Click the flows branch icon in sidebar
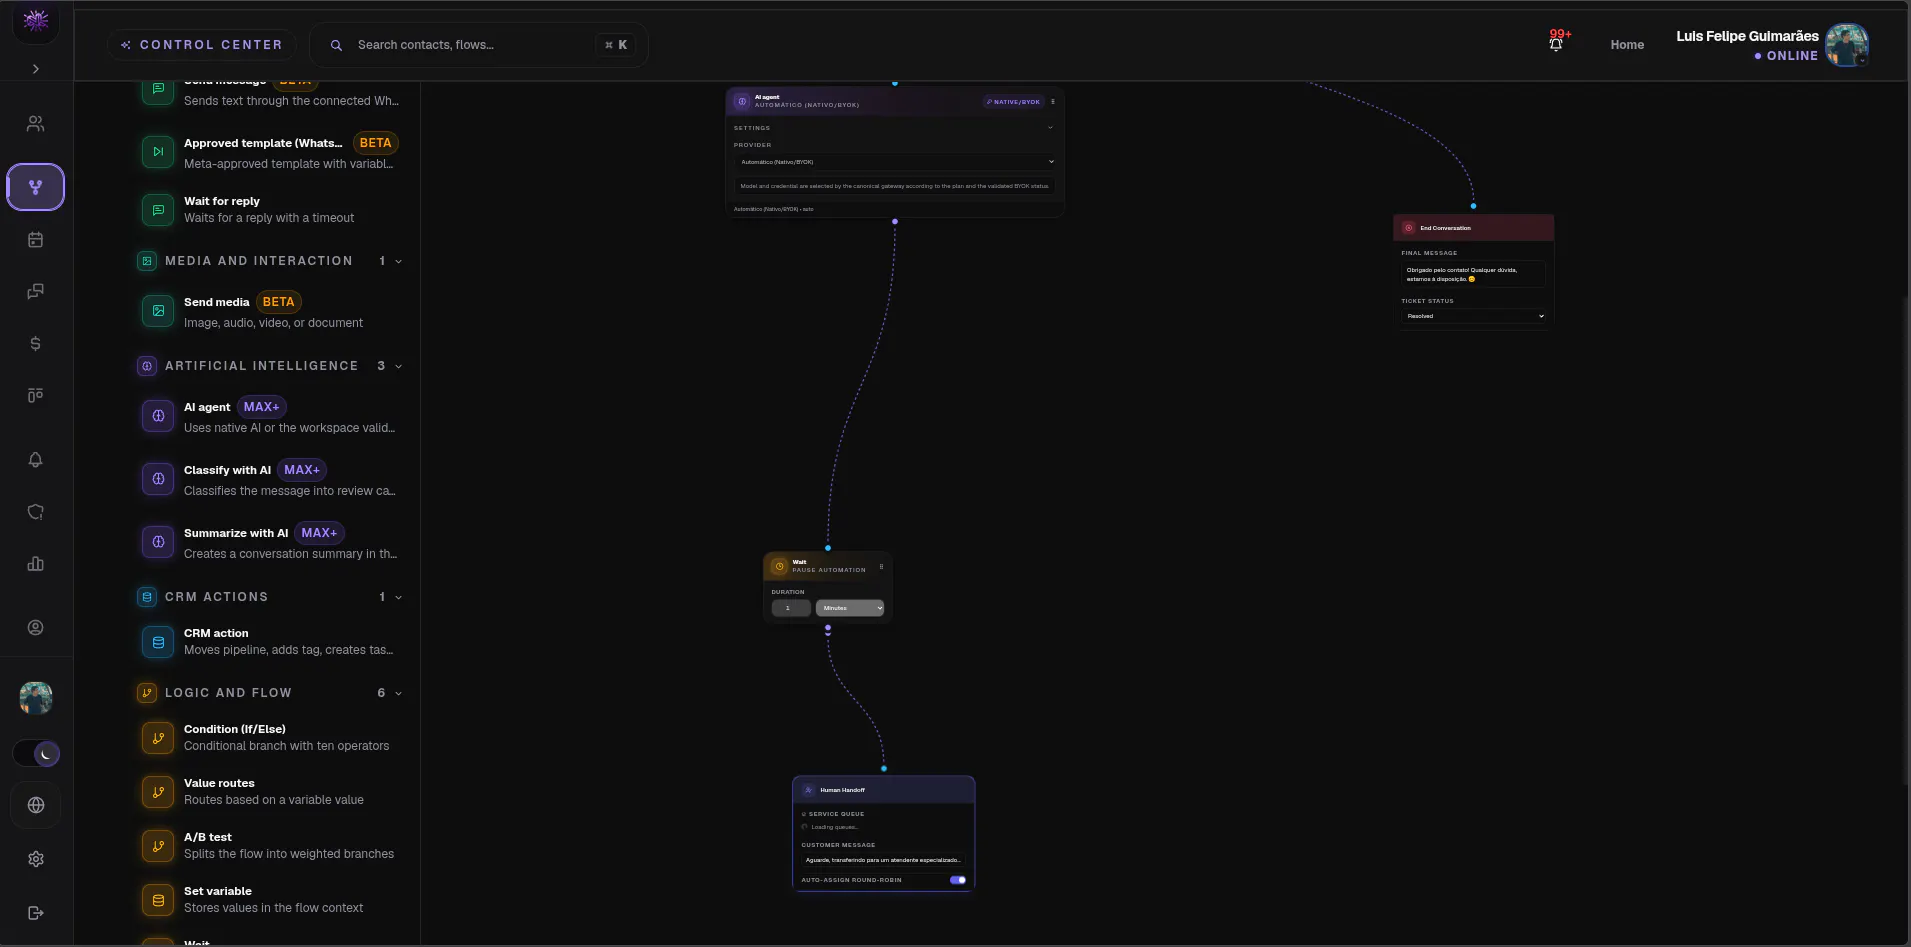The image size is (1911, 947). pos(36,187)
